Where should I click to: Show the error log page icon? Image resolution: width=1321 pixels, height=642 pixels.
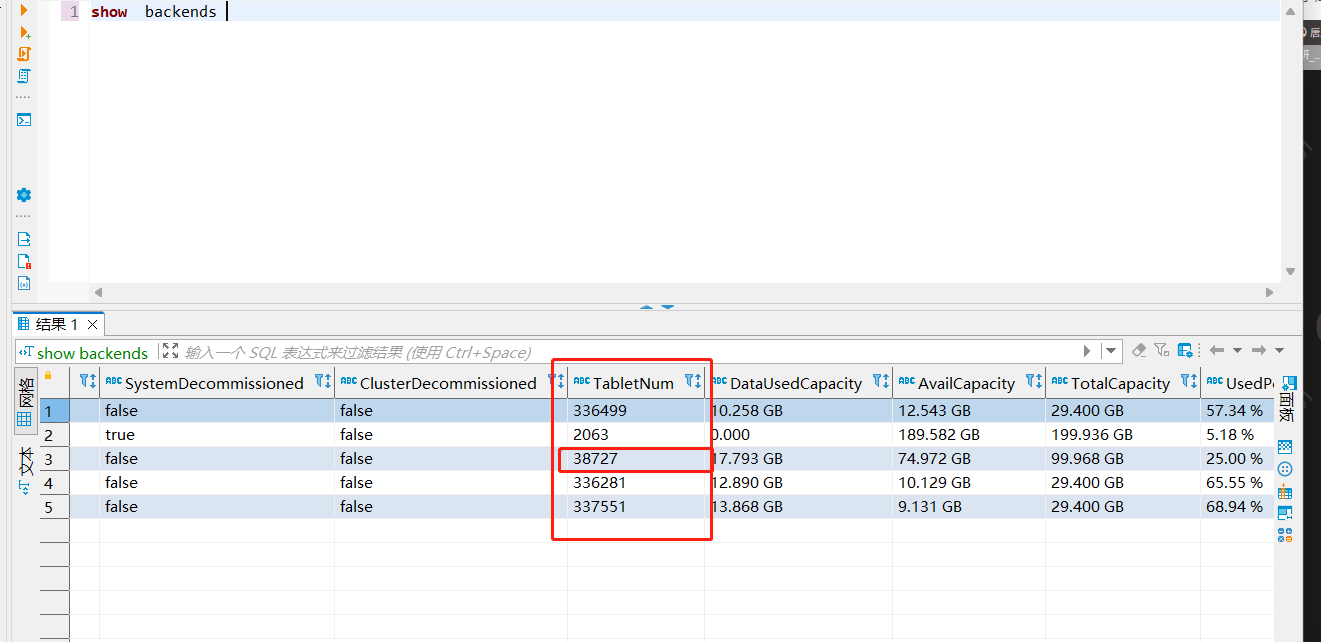coord(24,261)
